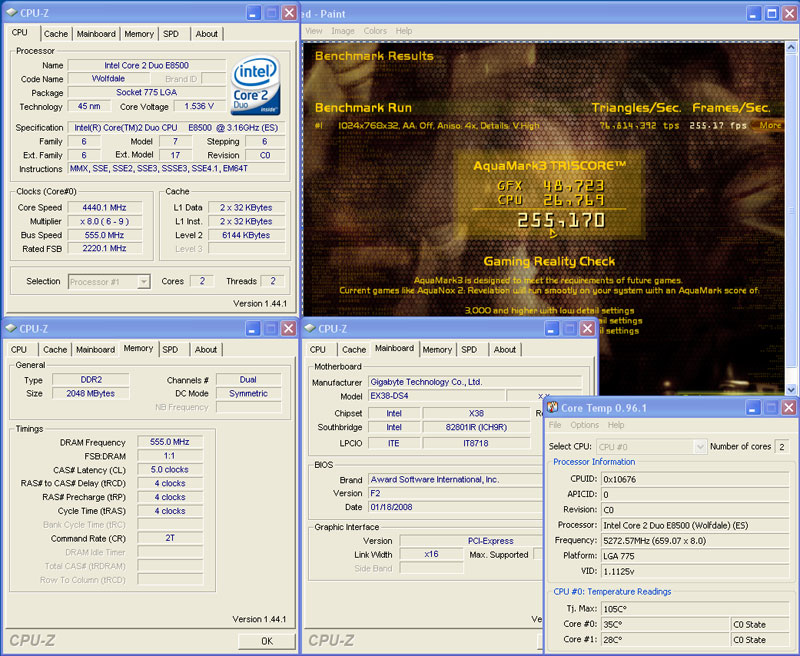
Task: Switch to Memory tab in the top CPU-Z window
Action: (x=139, y=34)
